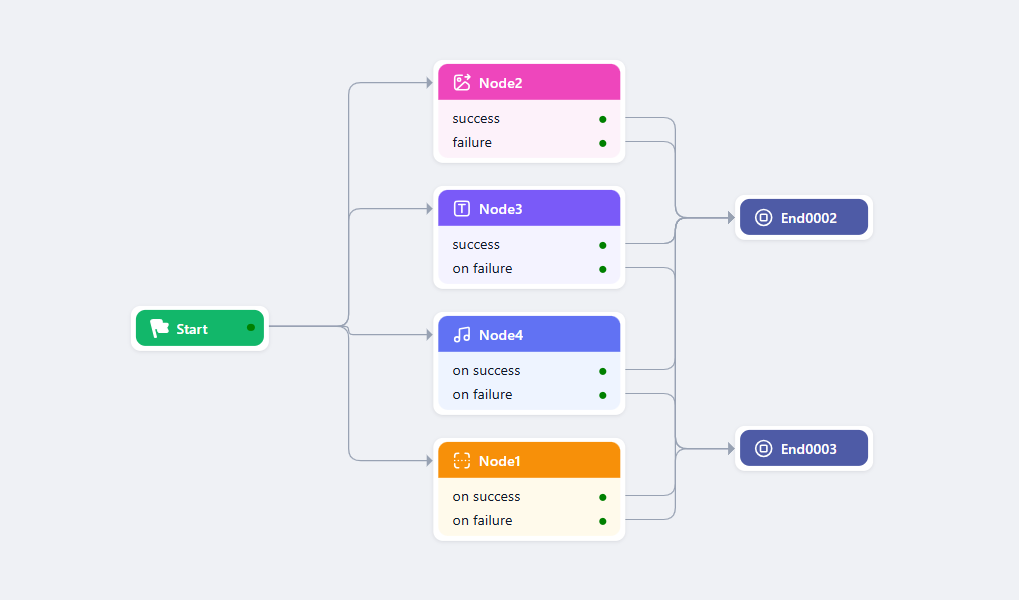1019x600 pixels.
Task: Click Node2 success output port dot
Action: tap(603, 119)
